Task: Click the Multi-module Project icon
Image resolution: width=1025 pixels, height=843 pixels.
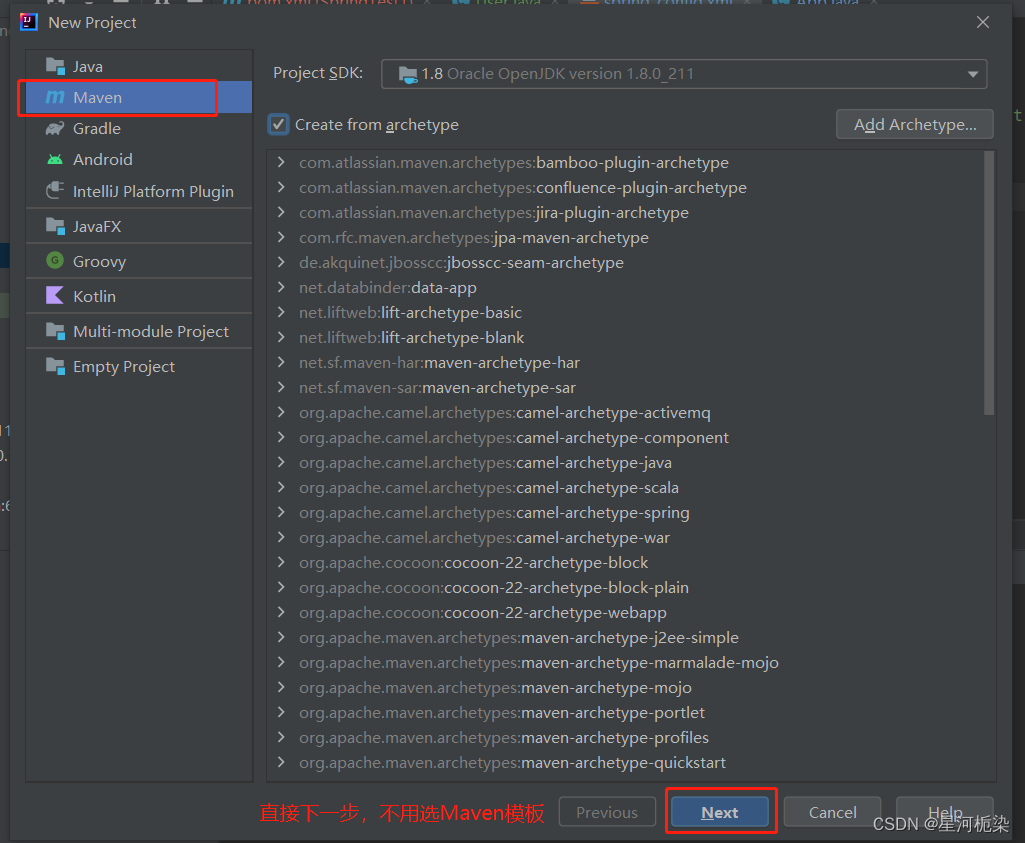Action: tap(56, 331)
